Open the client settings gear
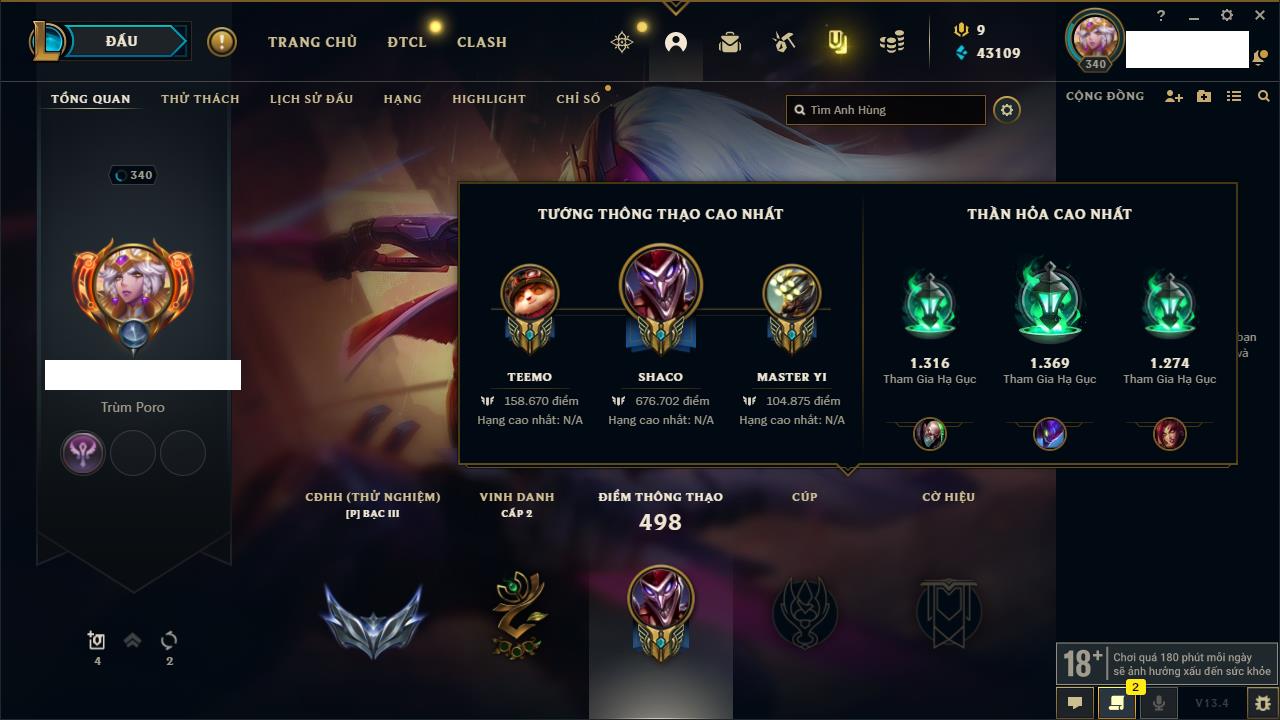Viewport: 1280px width, 720px height. 1227,15
